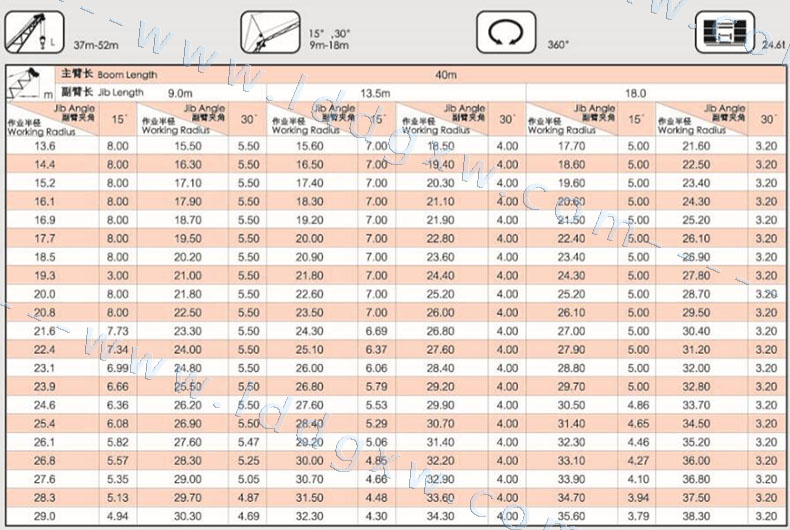
Task: Click the jib angle diagram icon
Action: (x=270, y=33)
